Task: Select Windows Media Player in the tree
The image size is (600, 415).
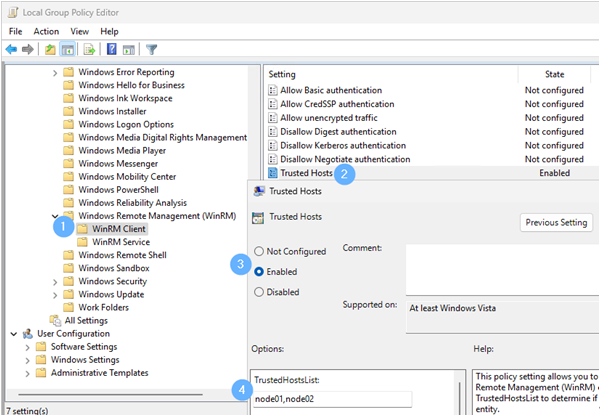Action: point(122,150)
